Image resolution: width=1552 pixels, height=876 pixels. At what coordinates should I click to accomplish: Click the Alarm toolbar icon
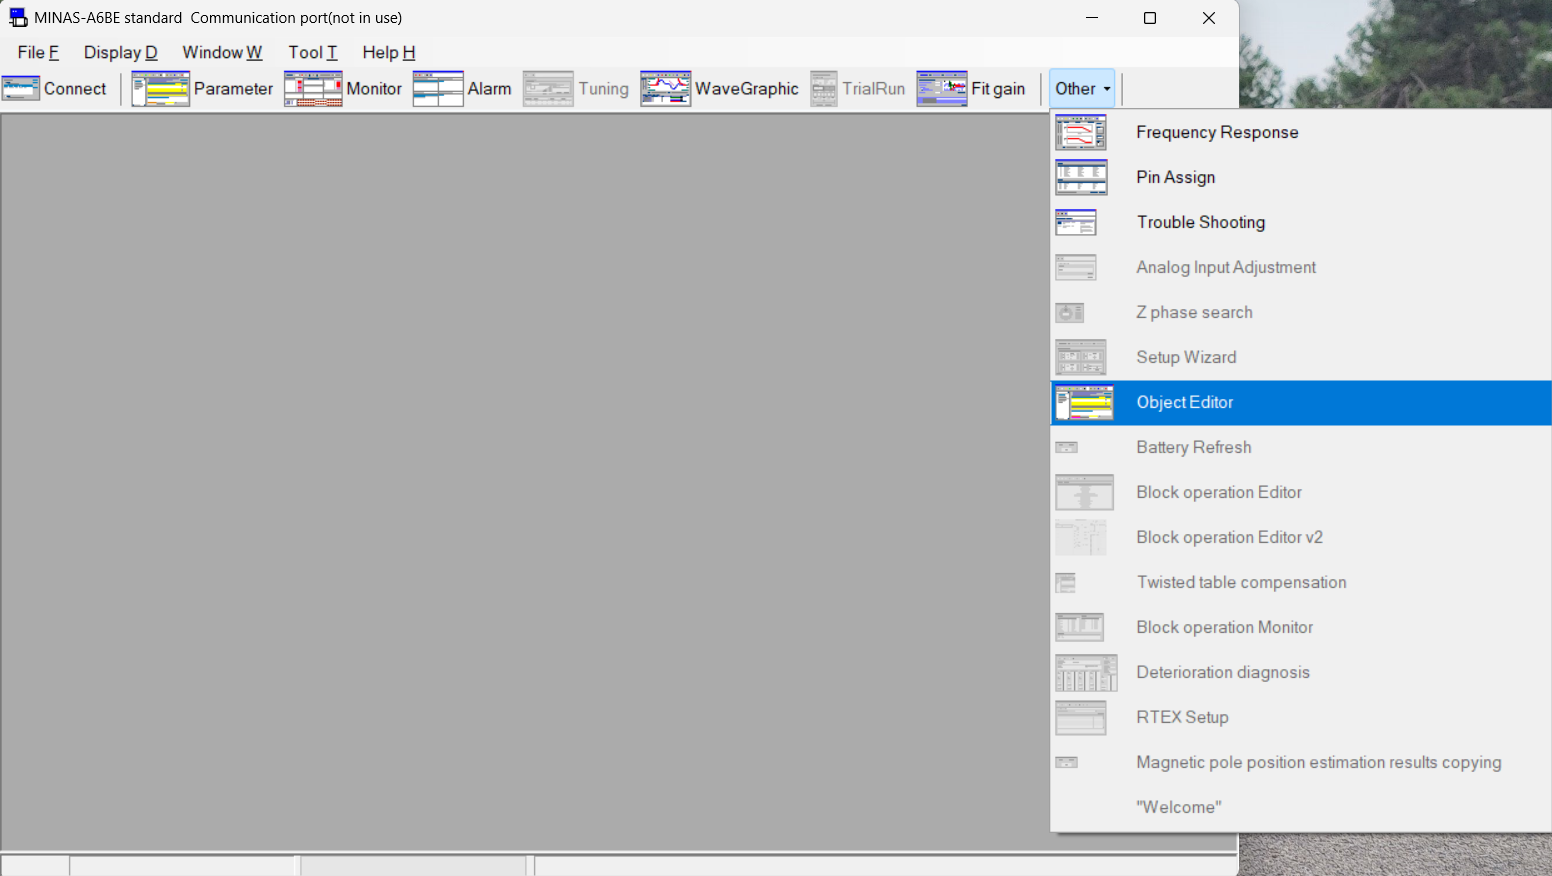pyautogui.click(x=438, y=89)
